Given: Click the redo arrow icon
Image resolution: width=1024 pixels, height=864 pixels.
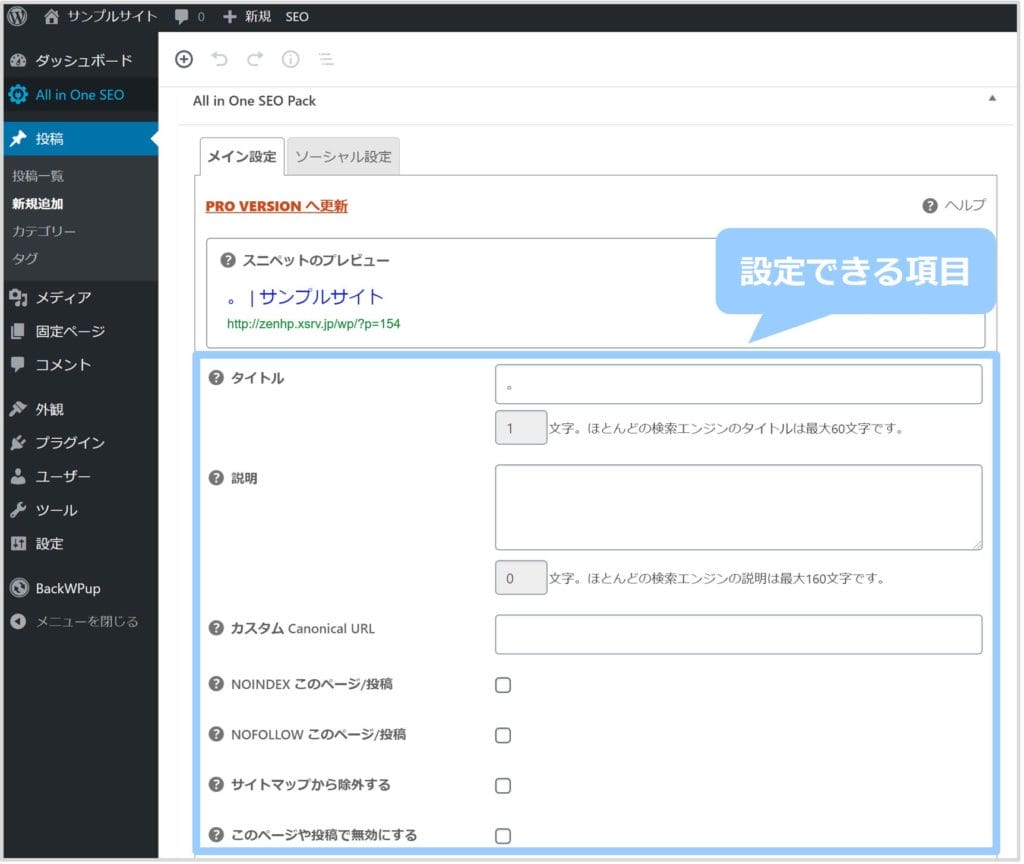Looking at the screenshot, I should pyautogui.click(x=255, y=59).
